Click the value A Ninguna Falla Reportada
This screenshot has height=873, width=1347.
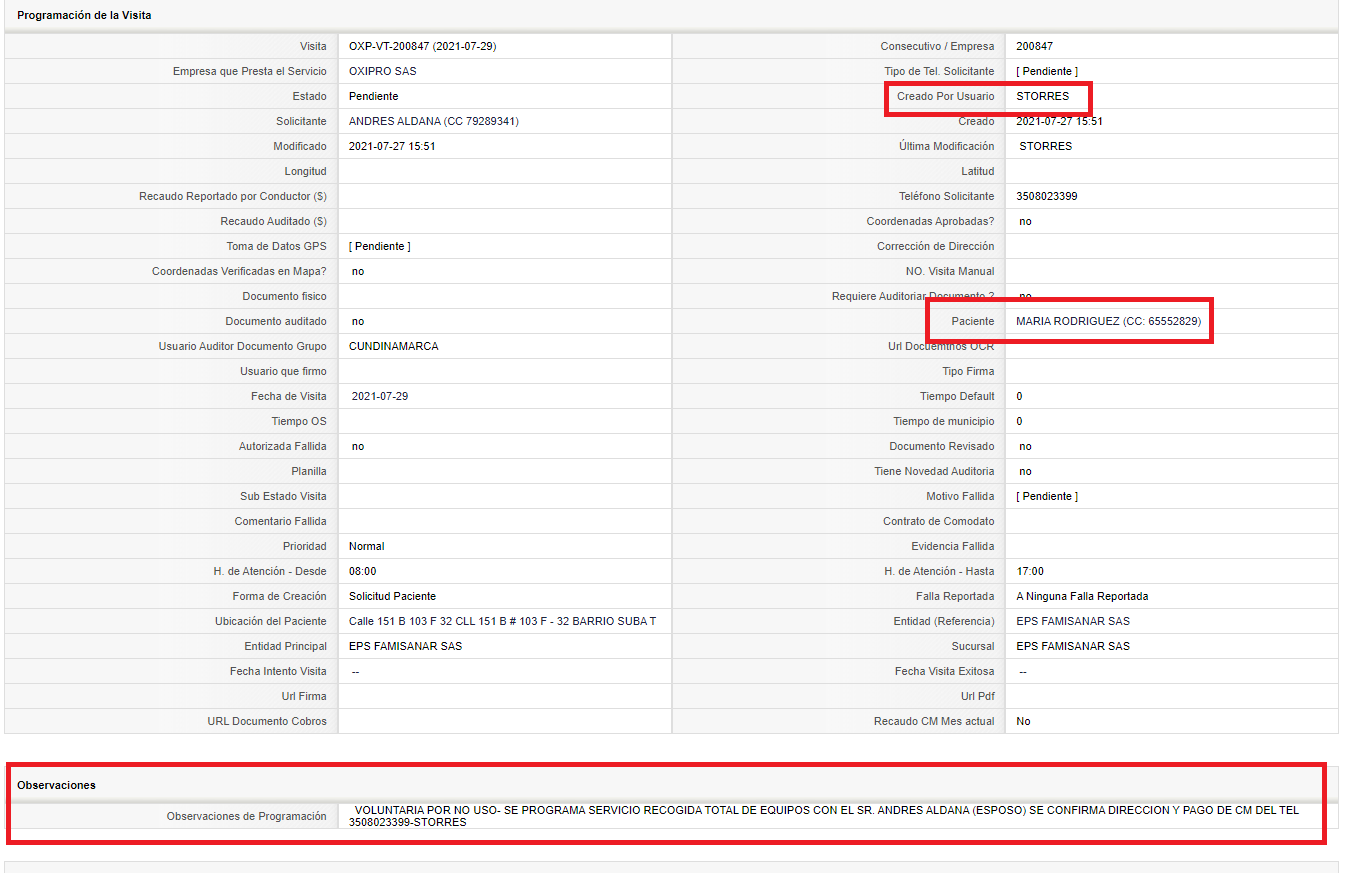[1082, 596]
